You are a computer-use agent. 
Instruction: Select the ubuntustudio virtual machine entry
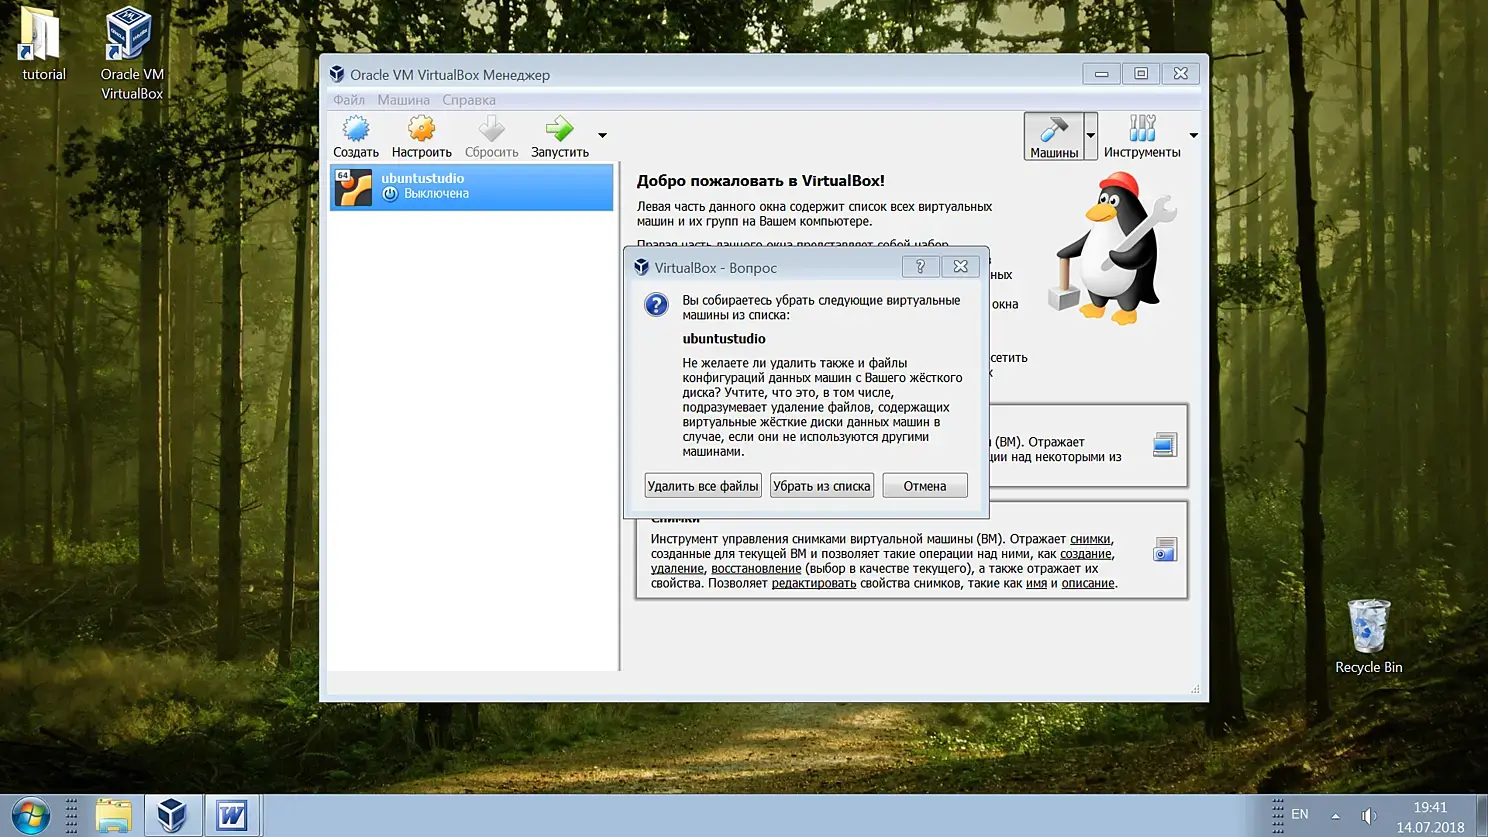coord(472,187)
